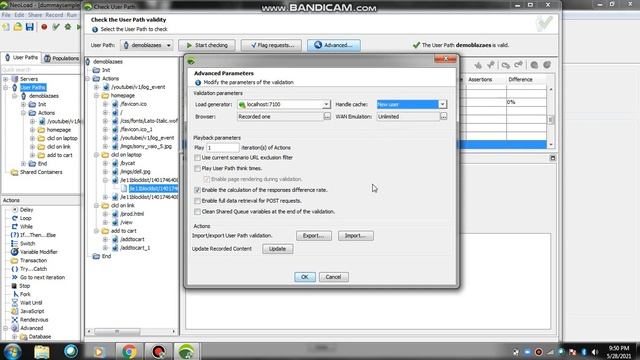This screenshot has height=360, width=640.
Task: Open the Handle cache dropdown
Action: coord(442,104)
